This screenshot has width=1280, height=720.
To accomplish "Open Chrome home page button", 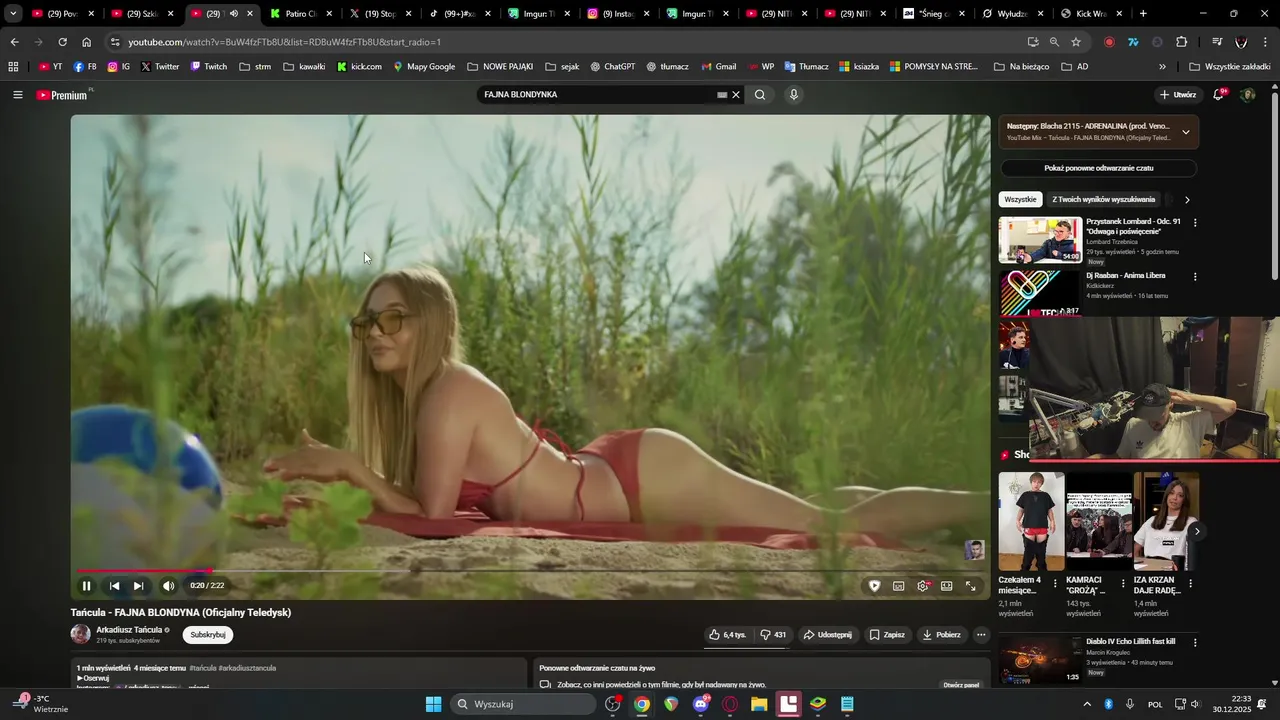I will tap(86, 42).
